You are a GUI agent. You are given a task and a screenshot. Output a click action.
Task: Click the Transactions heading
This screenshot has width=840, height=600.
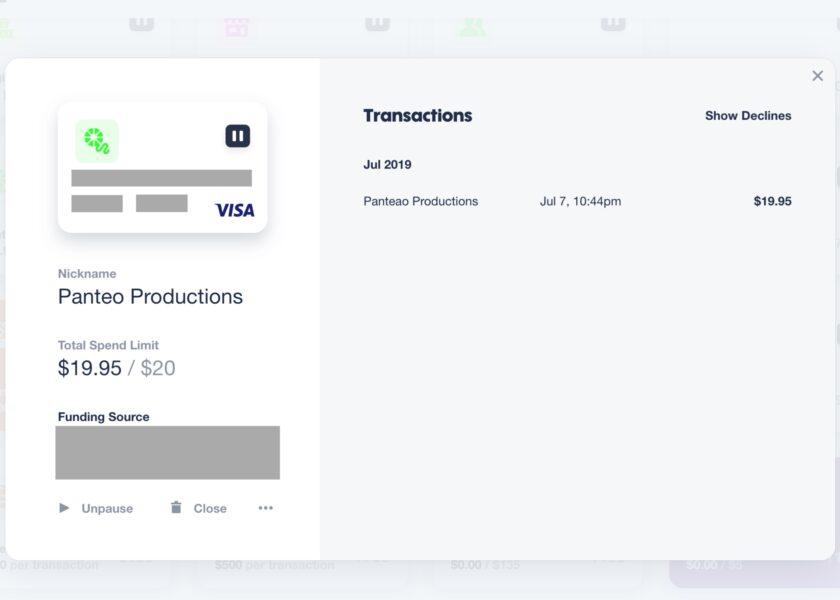click(418, 116)
